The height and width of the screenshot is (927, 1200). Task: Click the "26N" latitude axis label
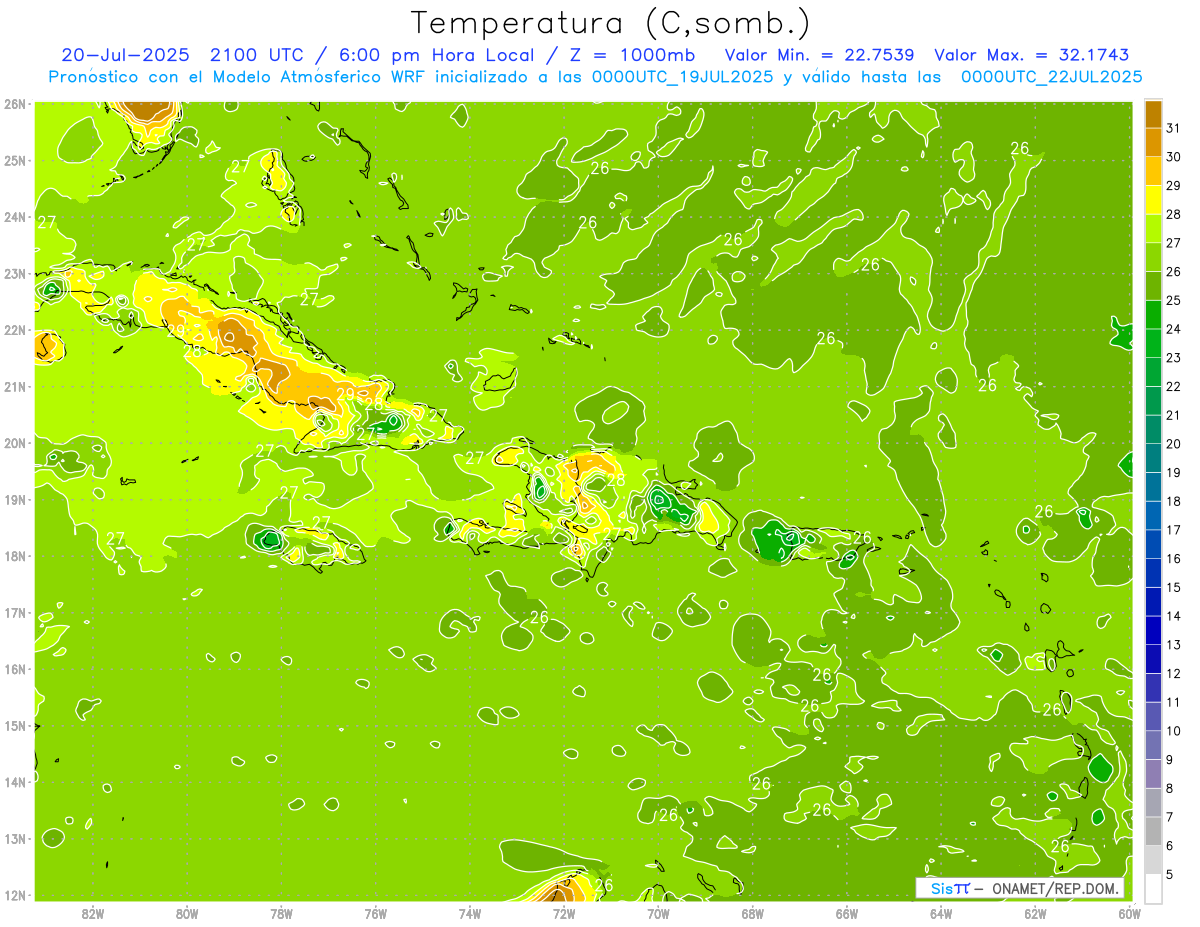tap(15, 104)
